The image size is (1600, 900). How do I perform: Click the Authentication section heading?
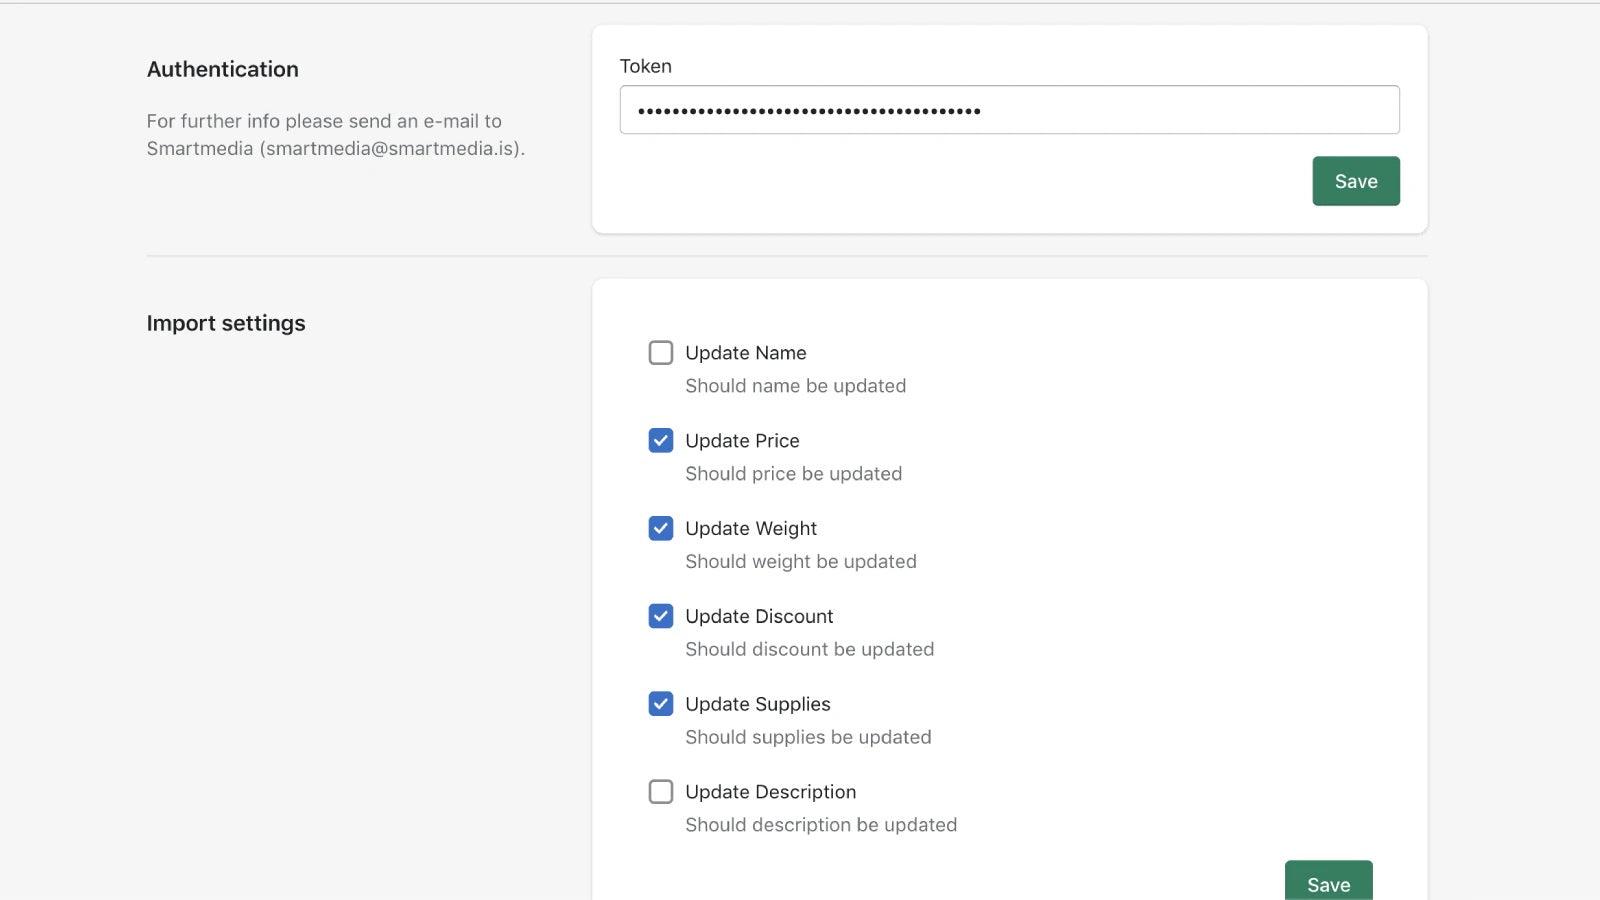point(222,69)
